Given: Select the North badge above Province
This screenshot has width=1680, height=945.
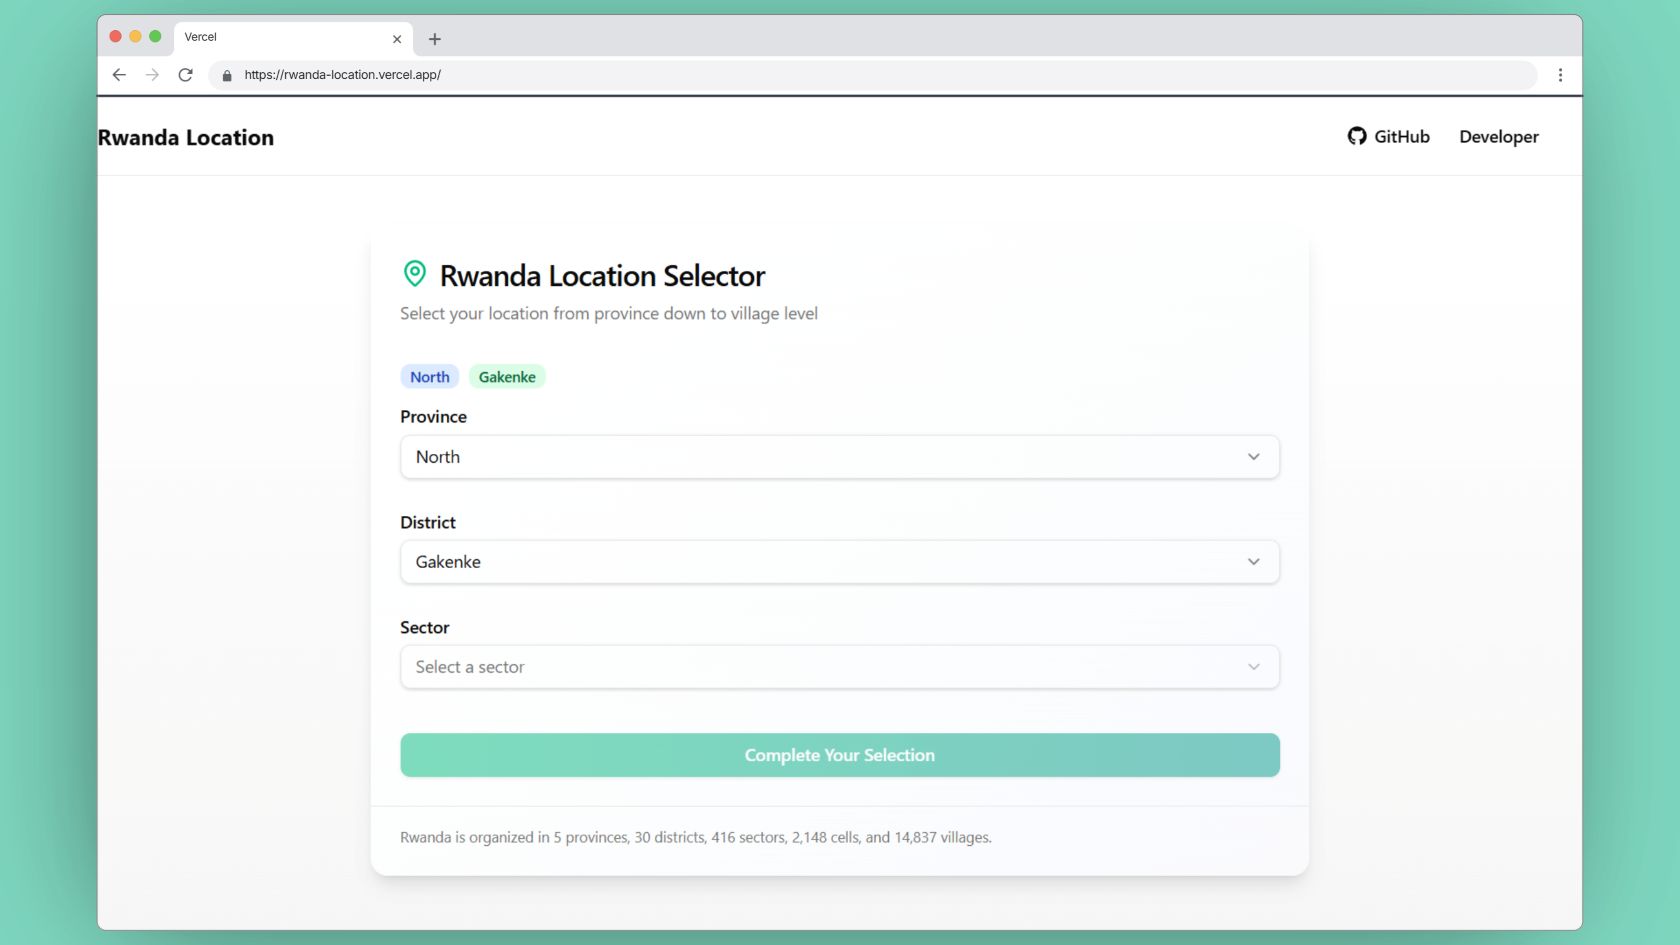Looking at the screenshot, I should click(x=429, y=376).
